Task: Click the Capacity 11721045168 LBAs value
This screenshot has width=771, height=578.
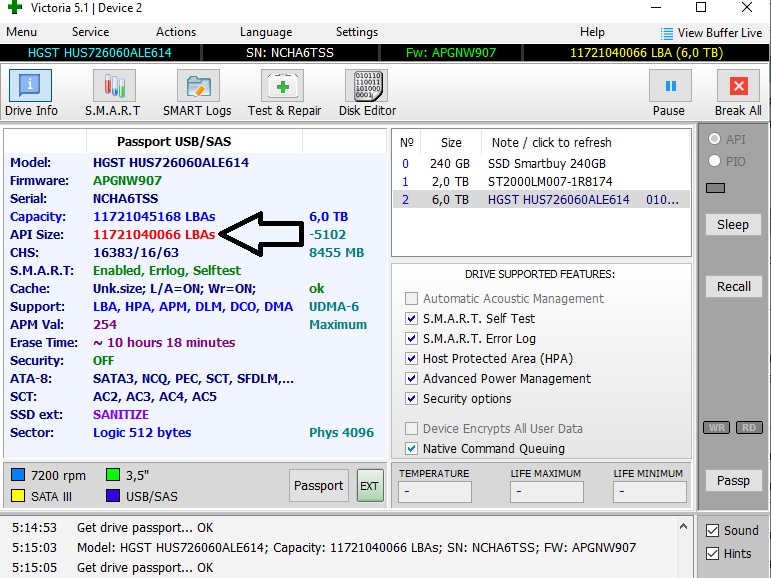Action: point(154,216)
